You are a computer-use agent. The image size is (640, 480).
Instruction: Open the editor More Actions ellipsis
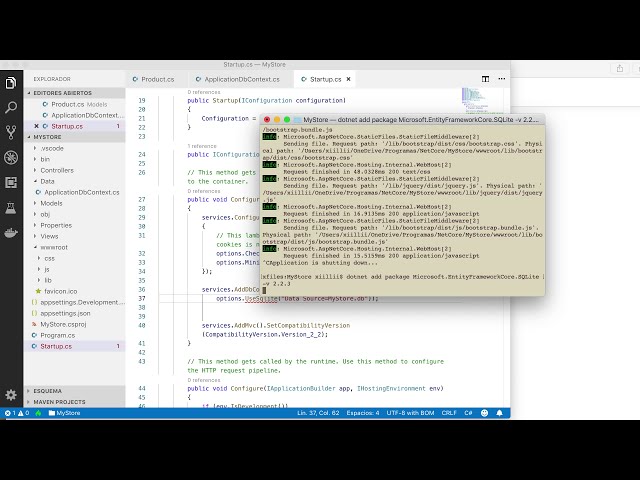point(502,79)
